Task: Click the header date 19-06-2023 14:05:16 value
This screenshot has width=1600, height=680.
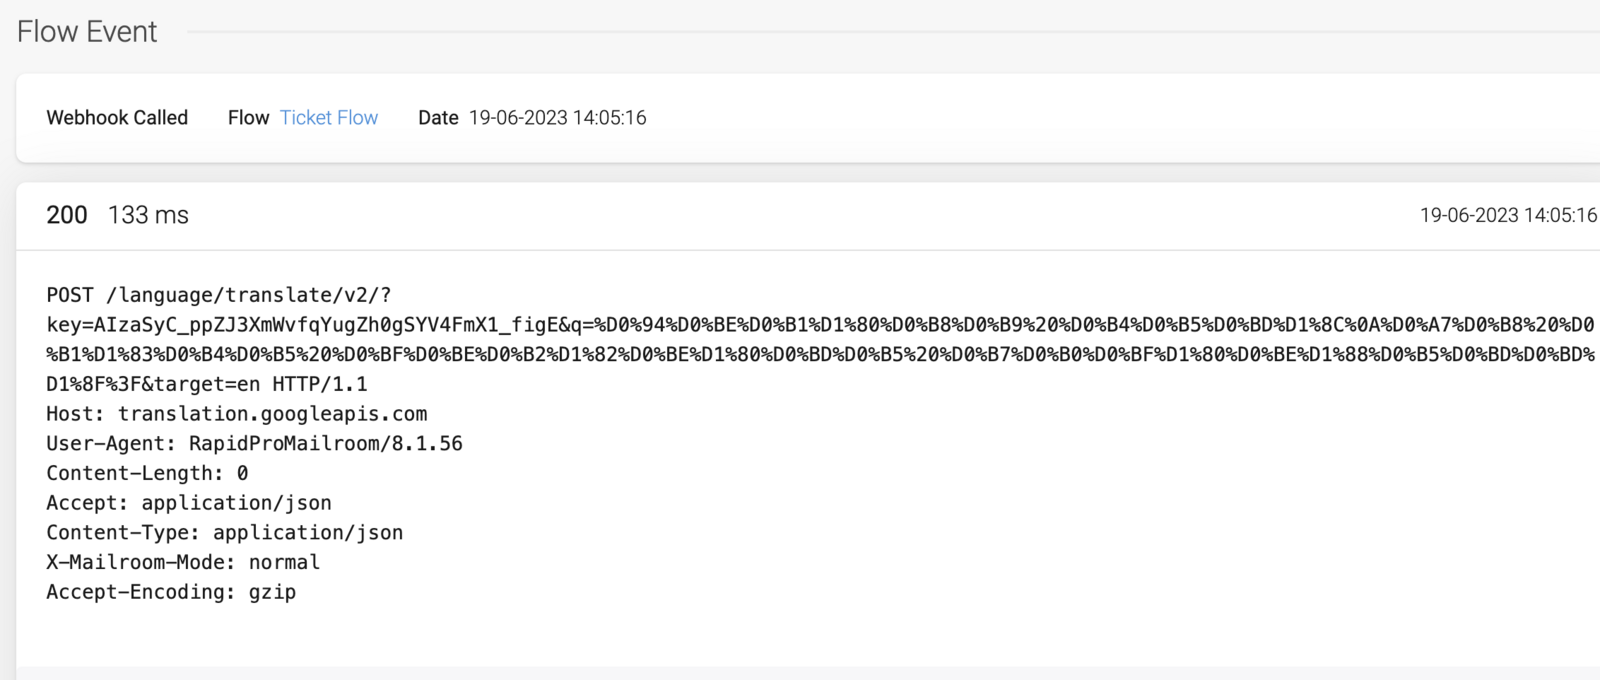Action: point(558,118)
